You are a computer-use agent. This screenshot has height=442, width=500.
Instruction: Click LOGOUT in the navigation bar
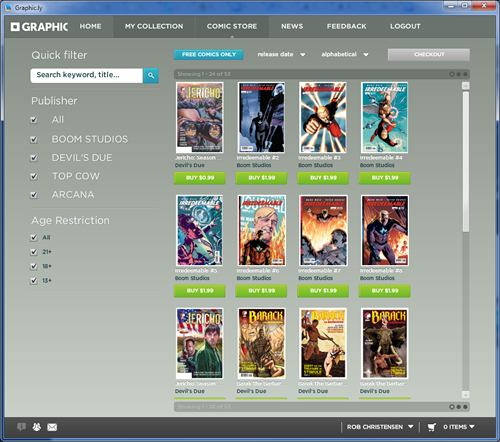(405, 26)
